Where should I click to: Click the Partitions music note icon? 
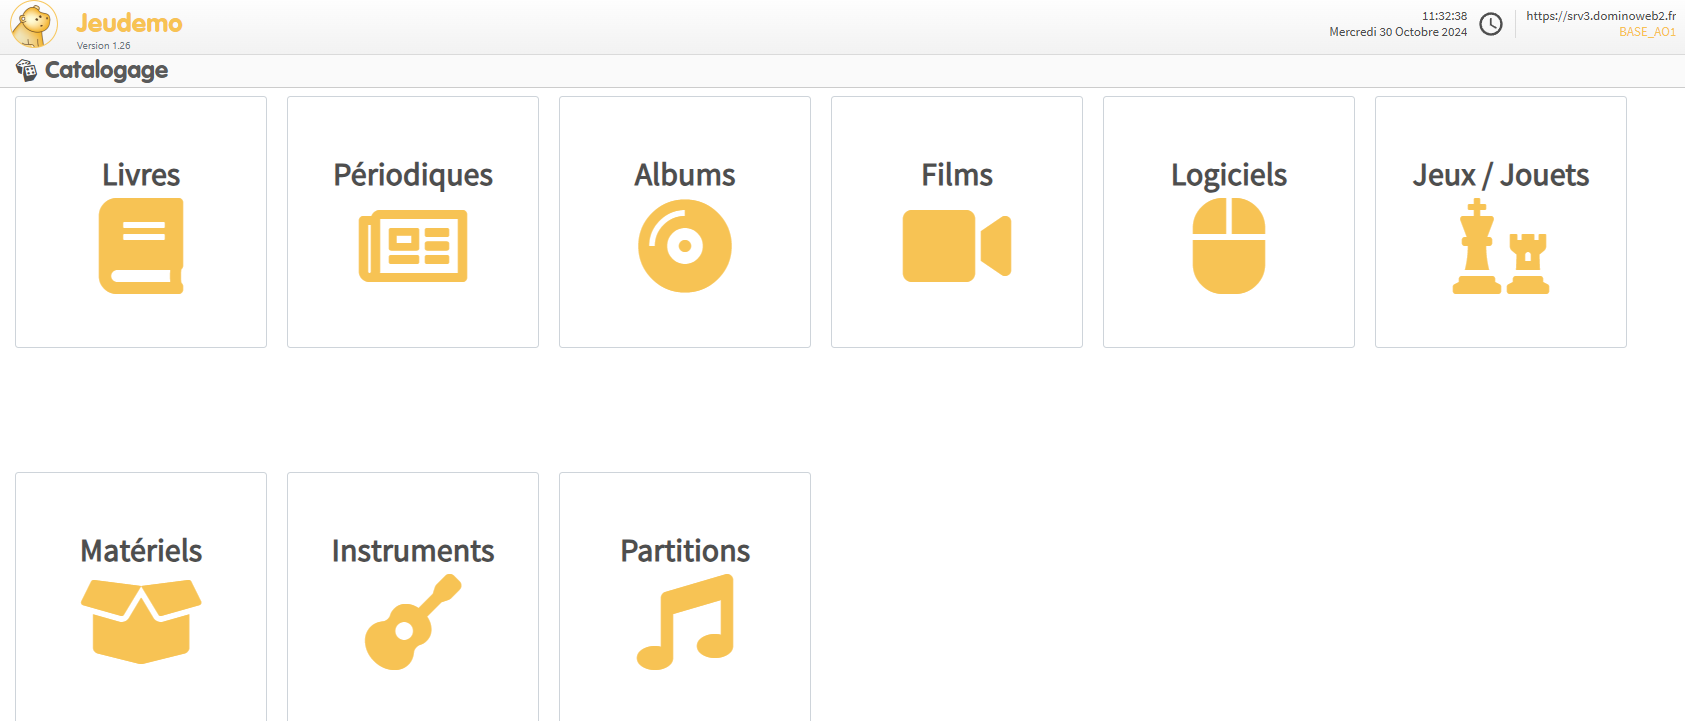(x=685, y=621)
